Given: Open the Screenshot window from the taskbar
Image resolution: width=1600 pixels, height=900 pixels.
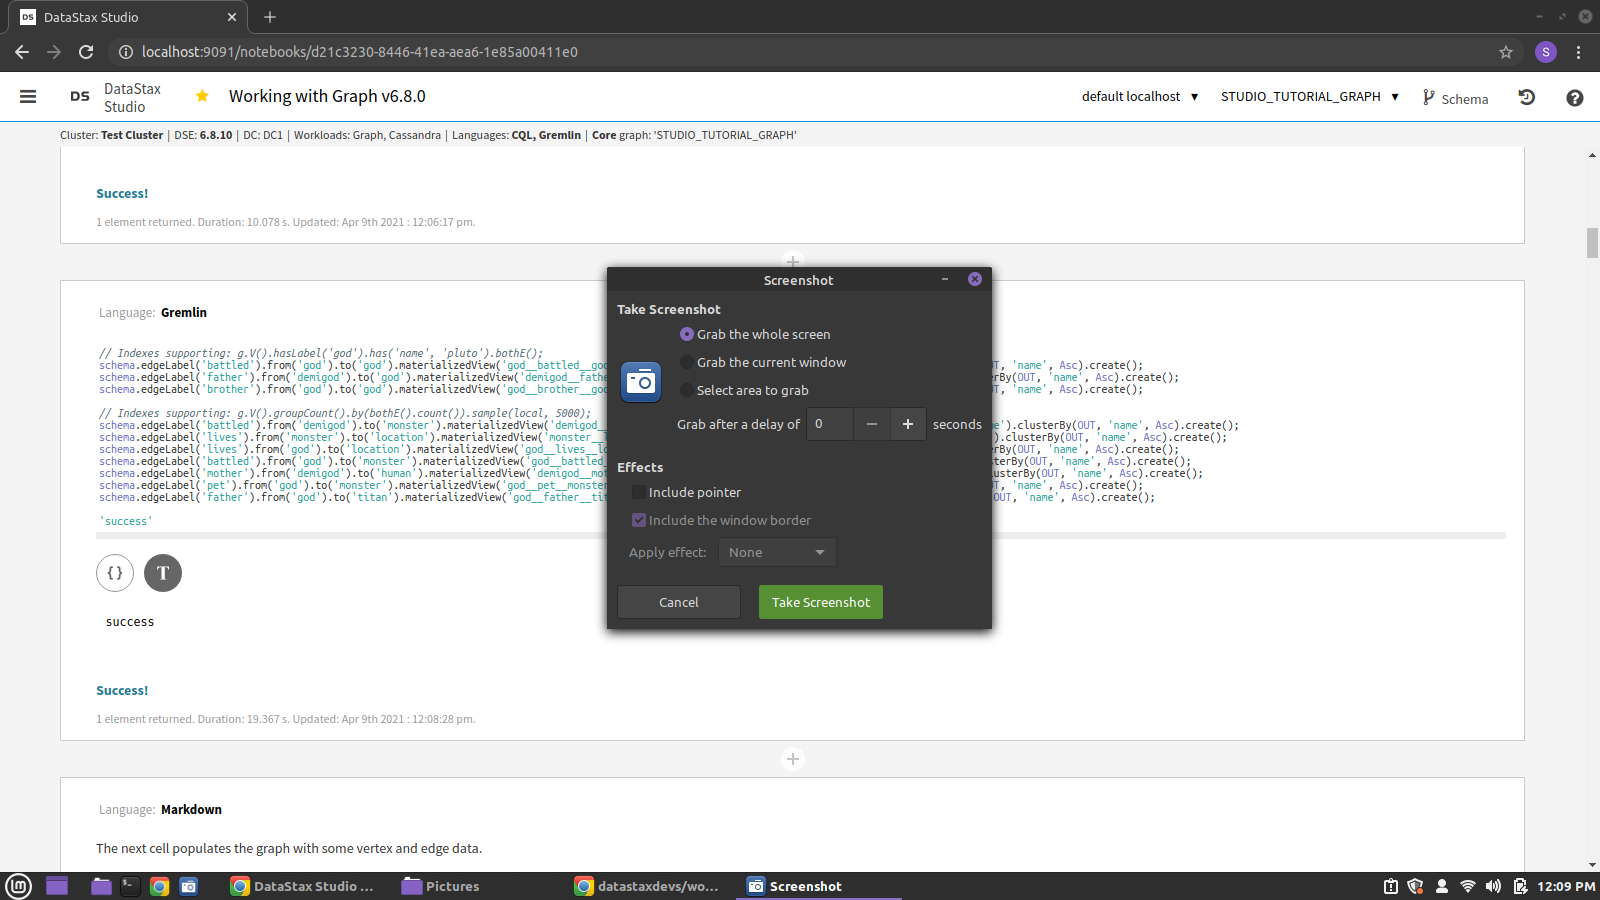Looking at the screenshot, I should [x=805, y=886].
